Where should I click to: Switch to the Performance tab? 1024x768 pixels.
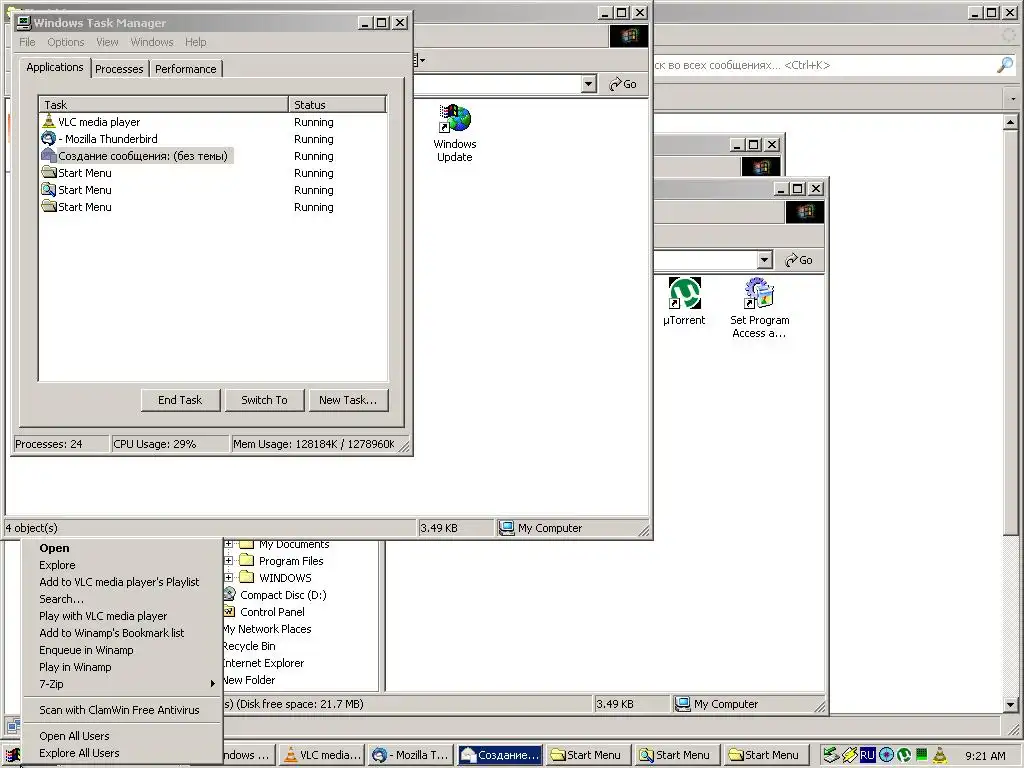185,69
